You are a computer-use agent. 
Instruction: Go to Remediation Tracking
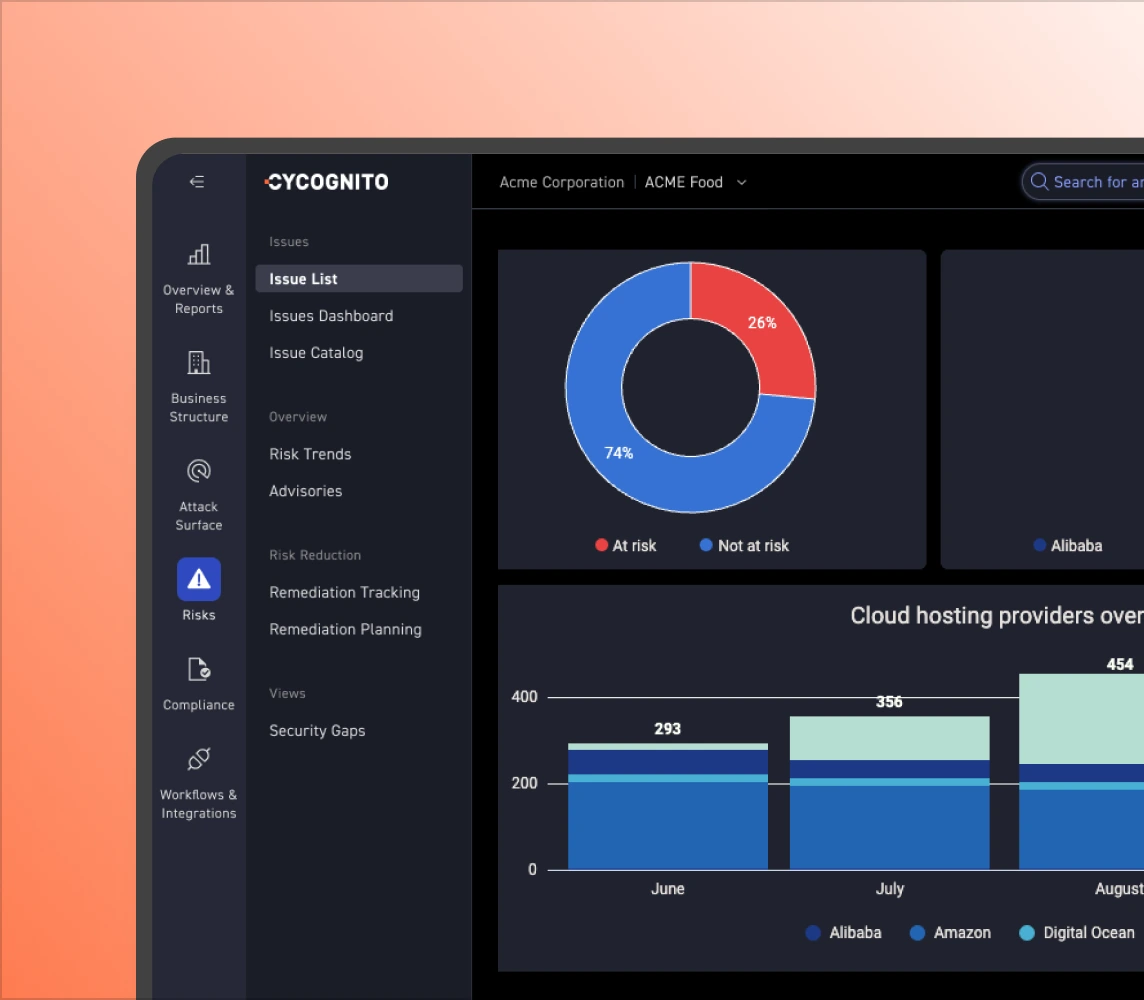(344, 592)
